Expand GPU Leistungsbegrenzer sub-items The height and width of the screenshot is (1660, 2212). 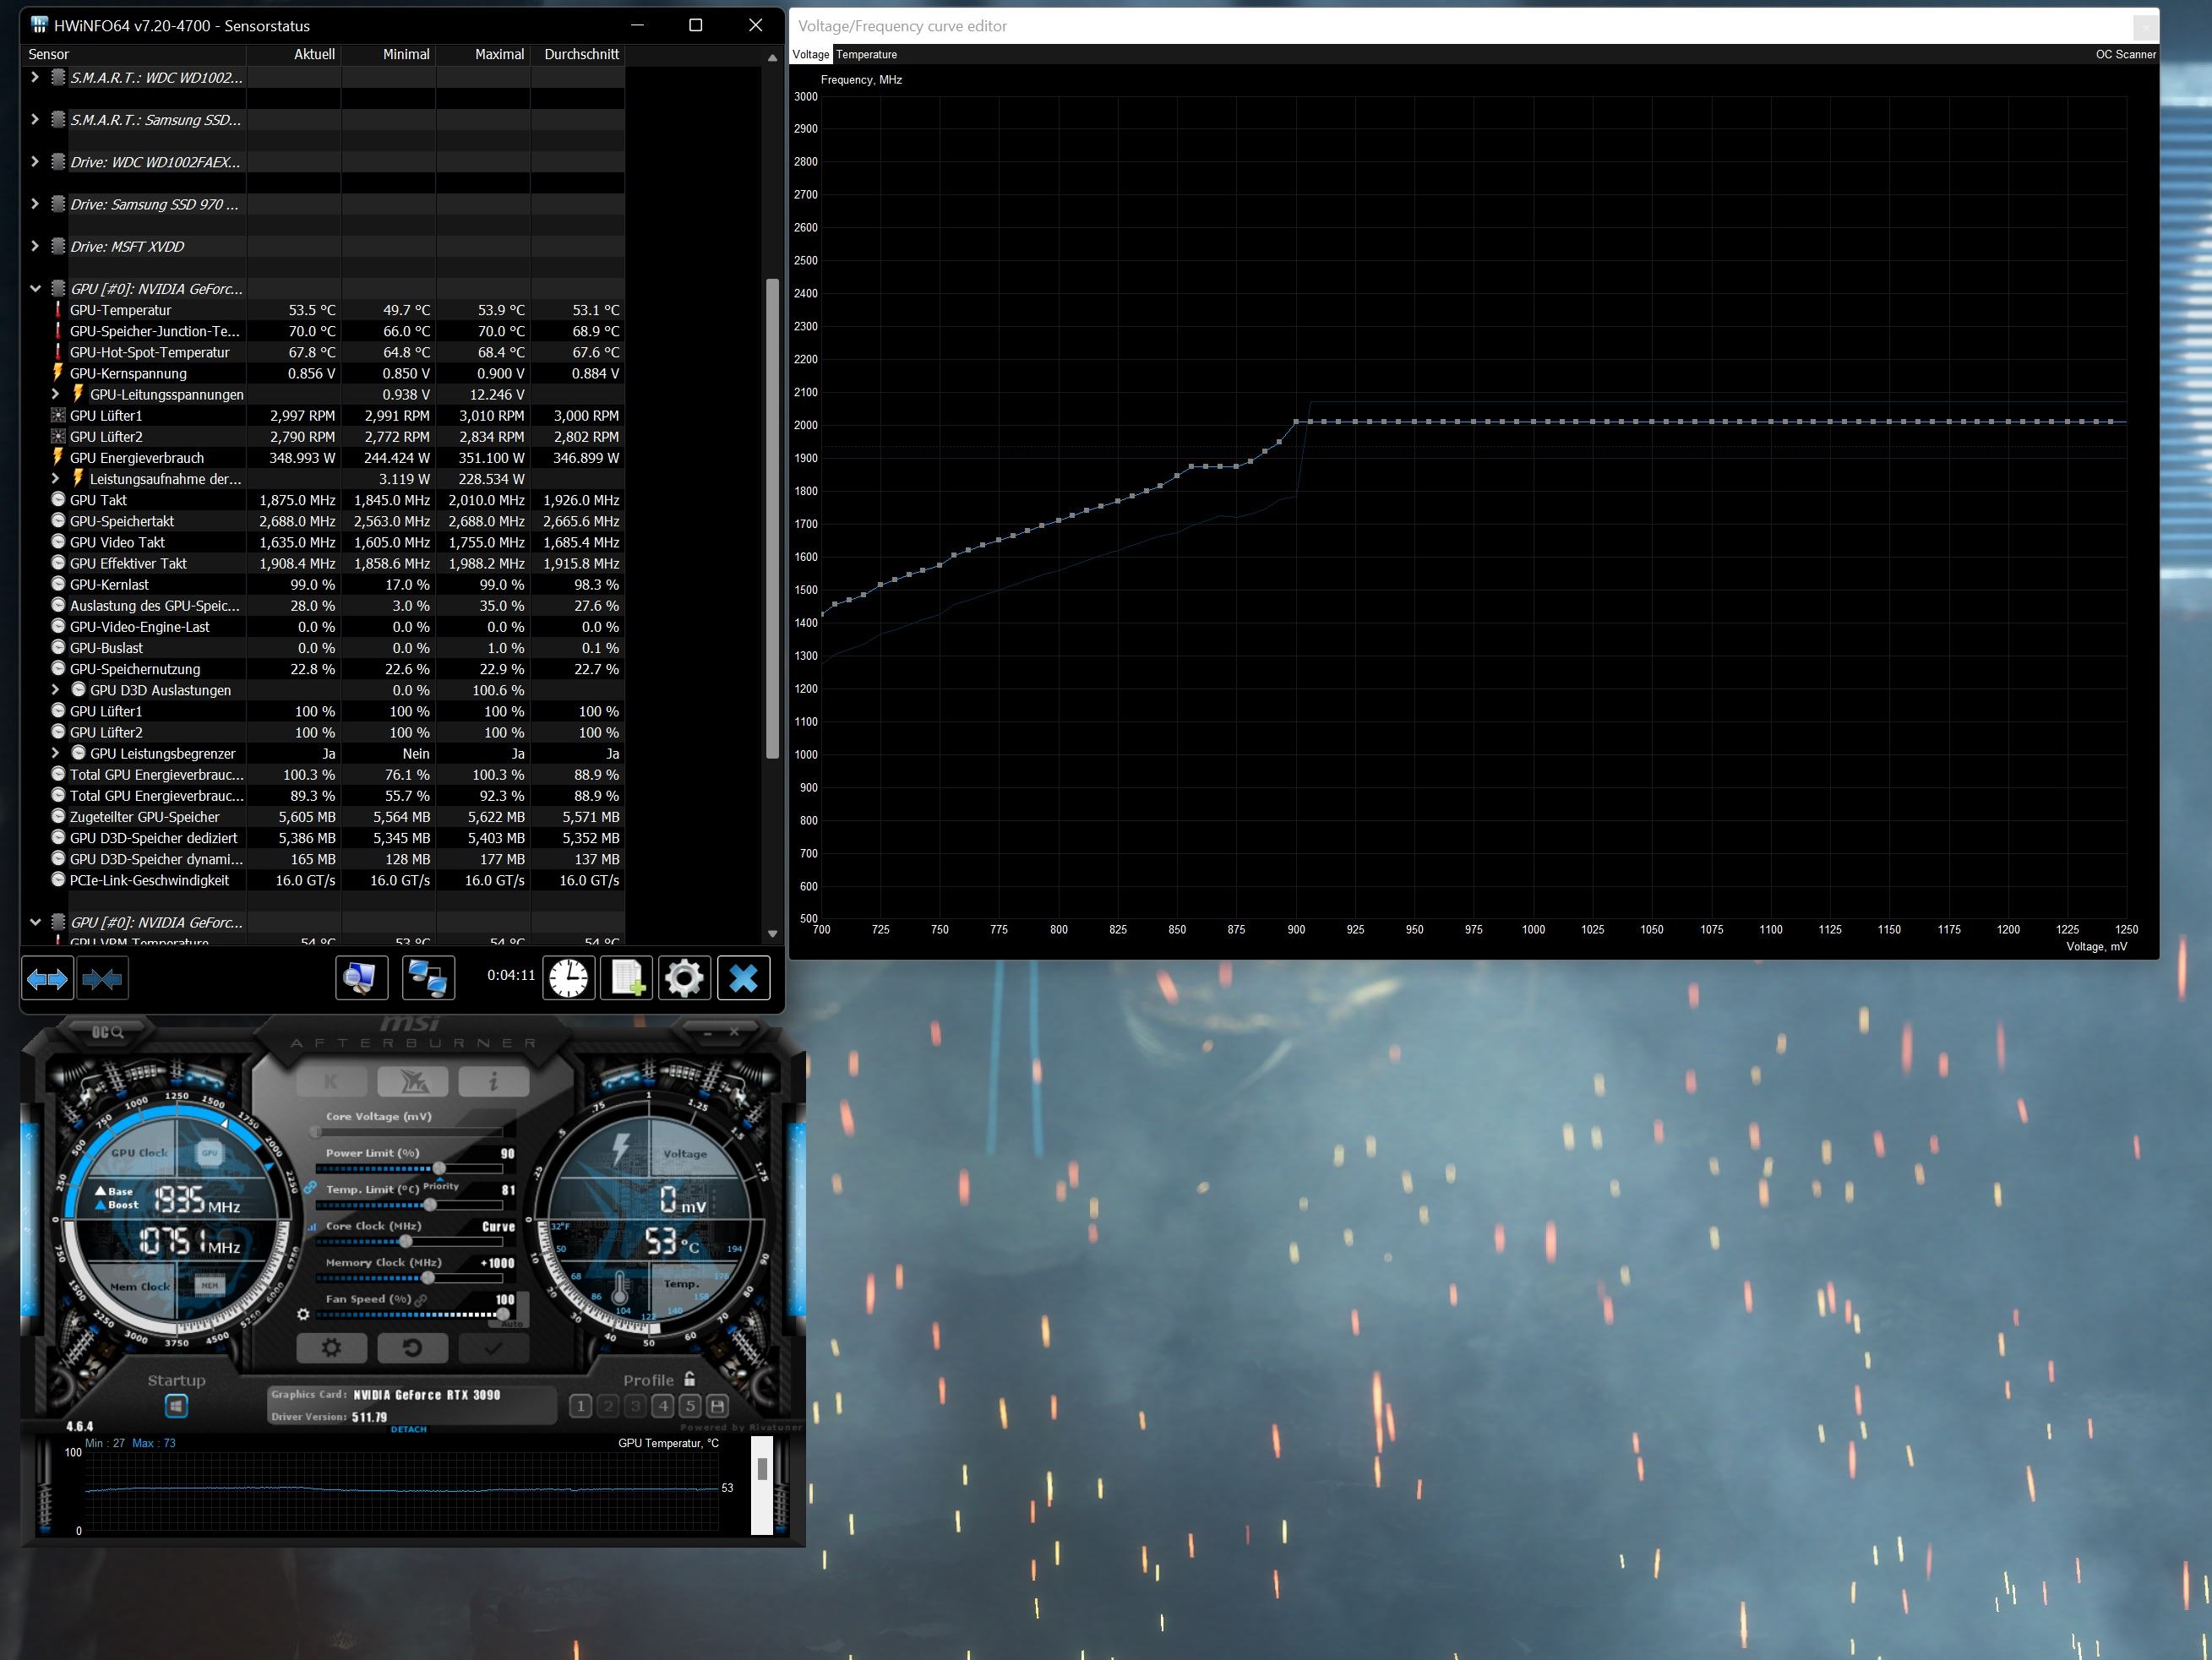pyautogui.click(x=56, y=753)
